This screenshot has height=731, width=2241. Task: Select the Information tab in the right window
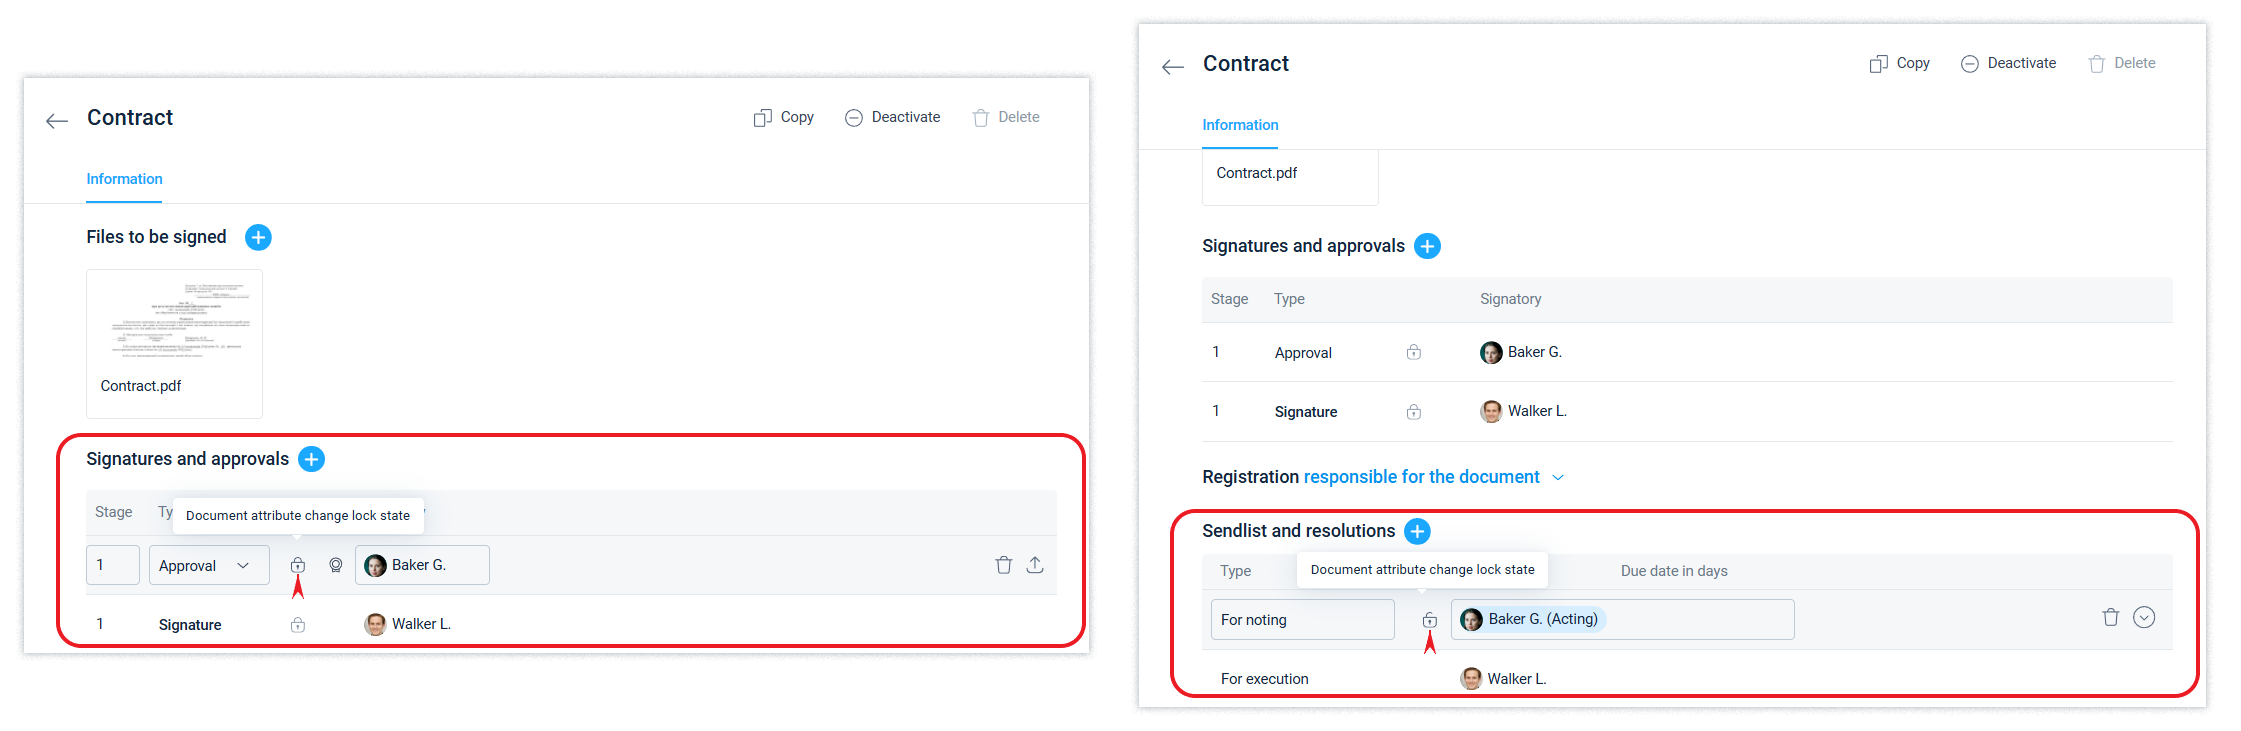point(1240,125)
